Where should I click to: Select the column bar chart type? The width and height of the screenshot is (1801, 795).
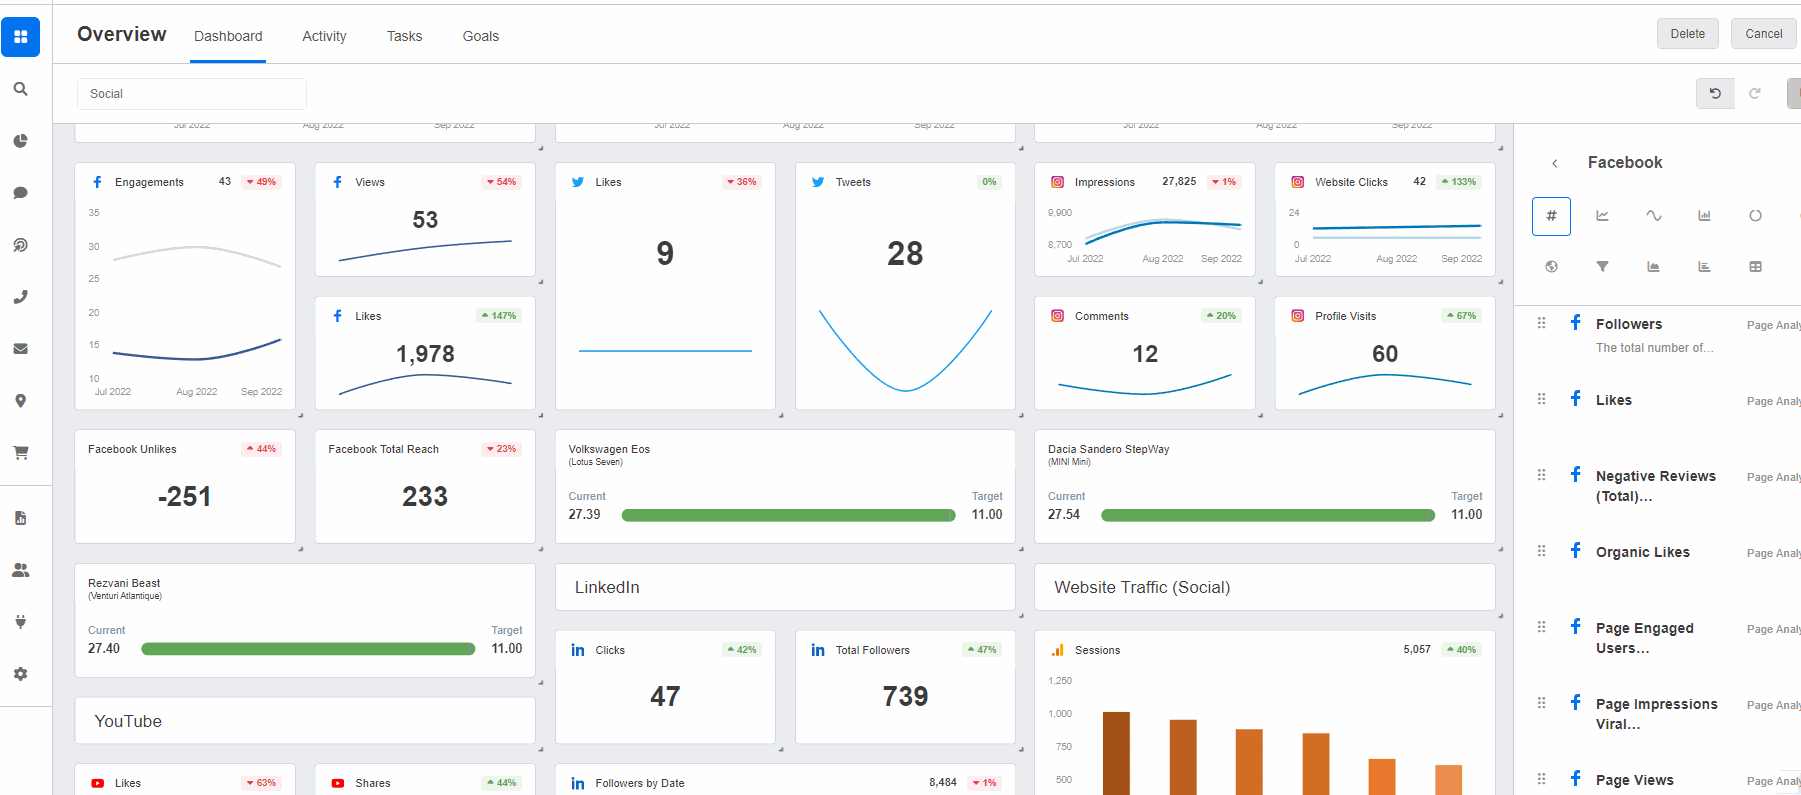1704,216
